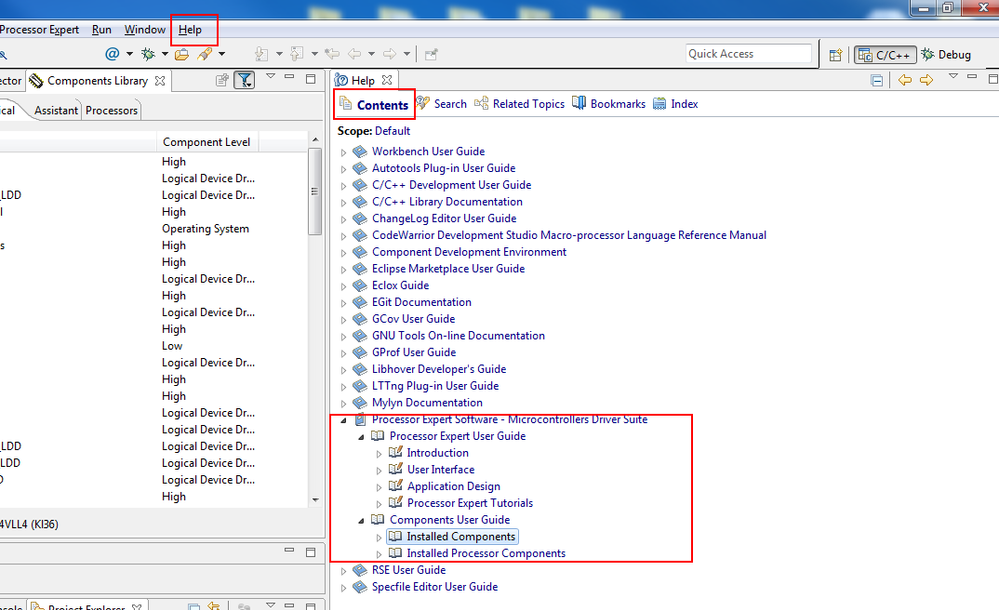The image size is (999, 610).
Task: Expand the Workbench User Guide node
Action: point(343,152)
